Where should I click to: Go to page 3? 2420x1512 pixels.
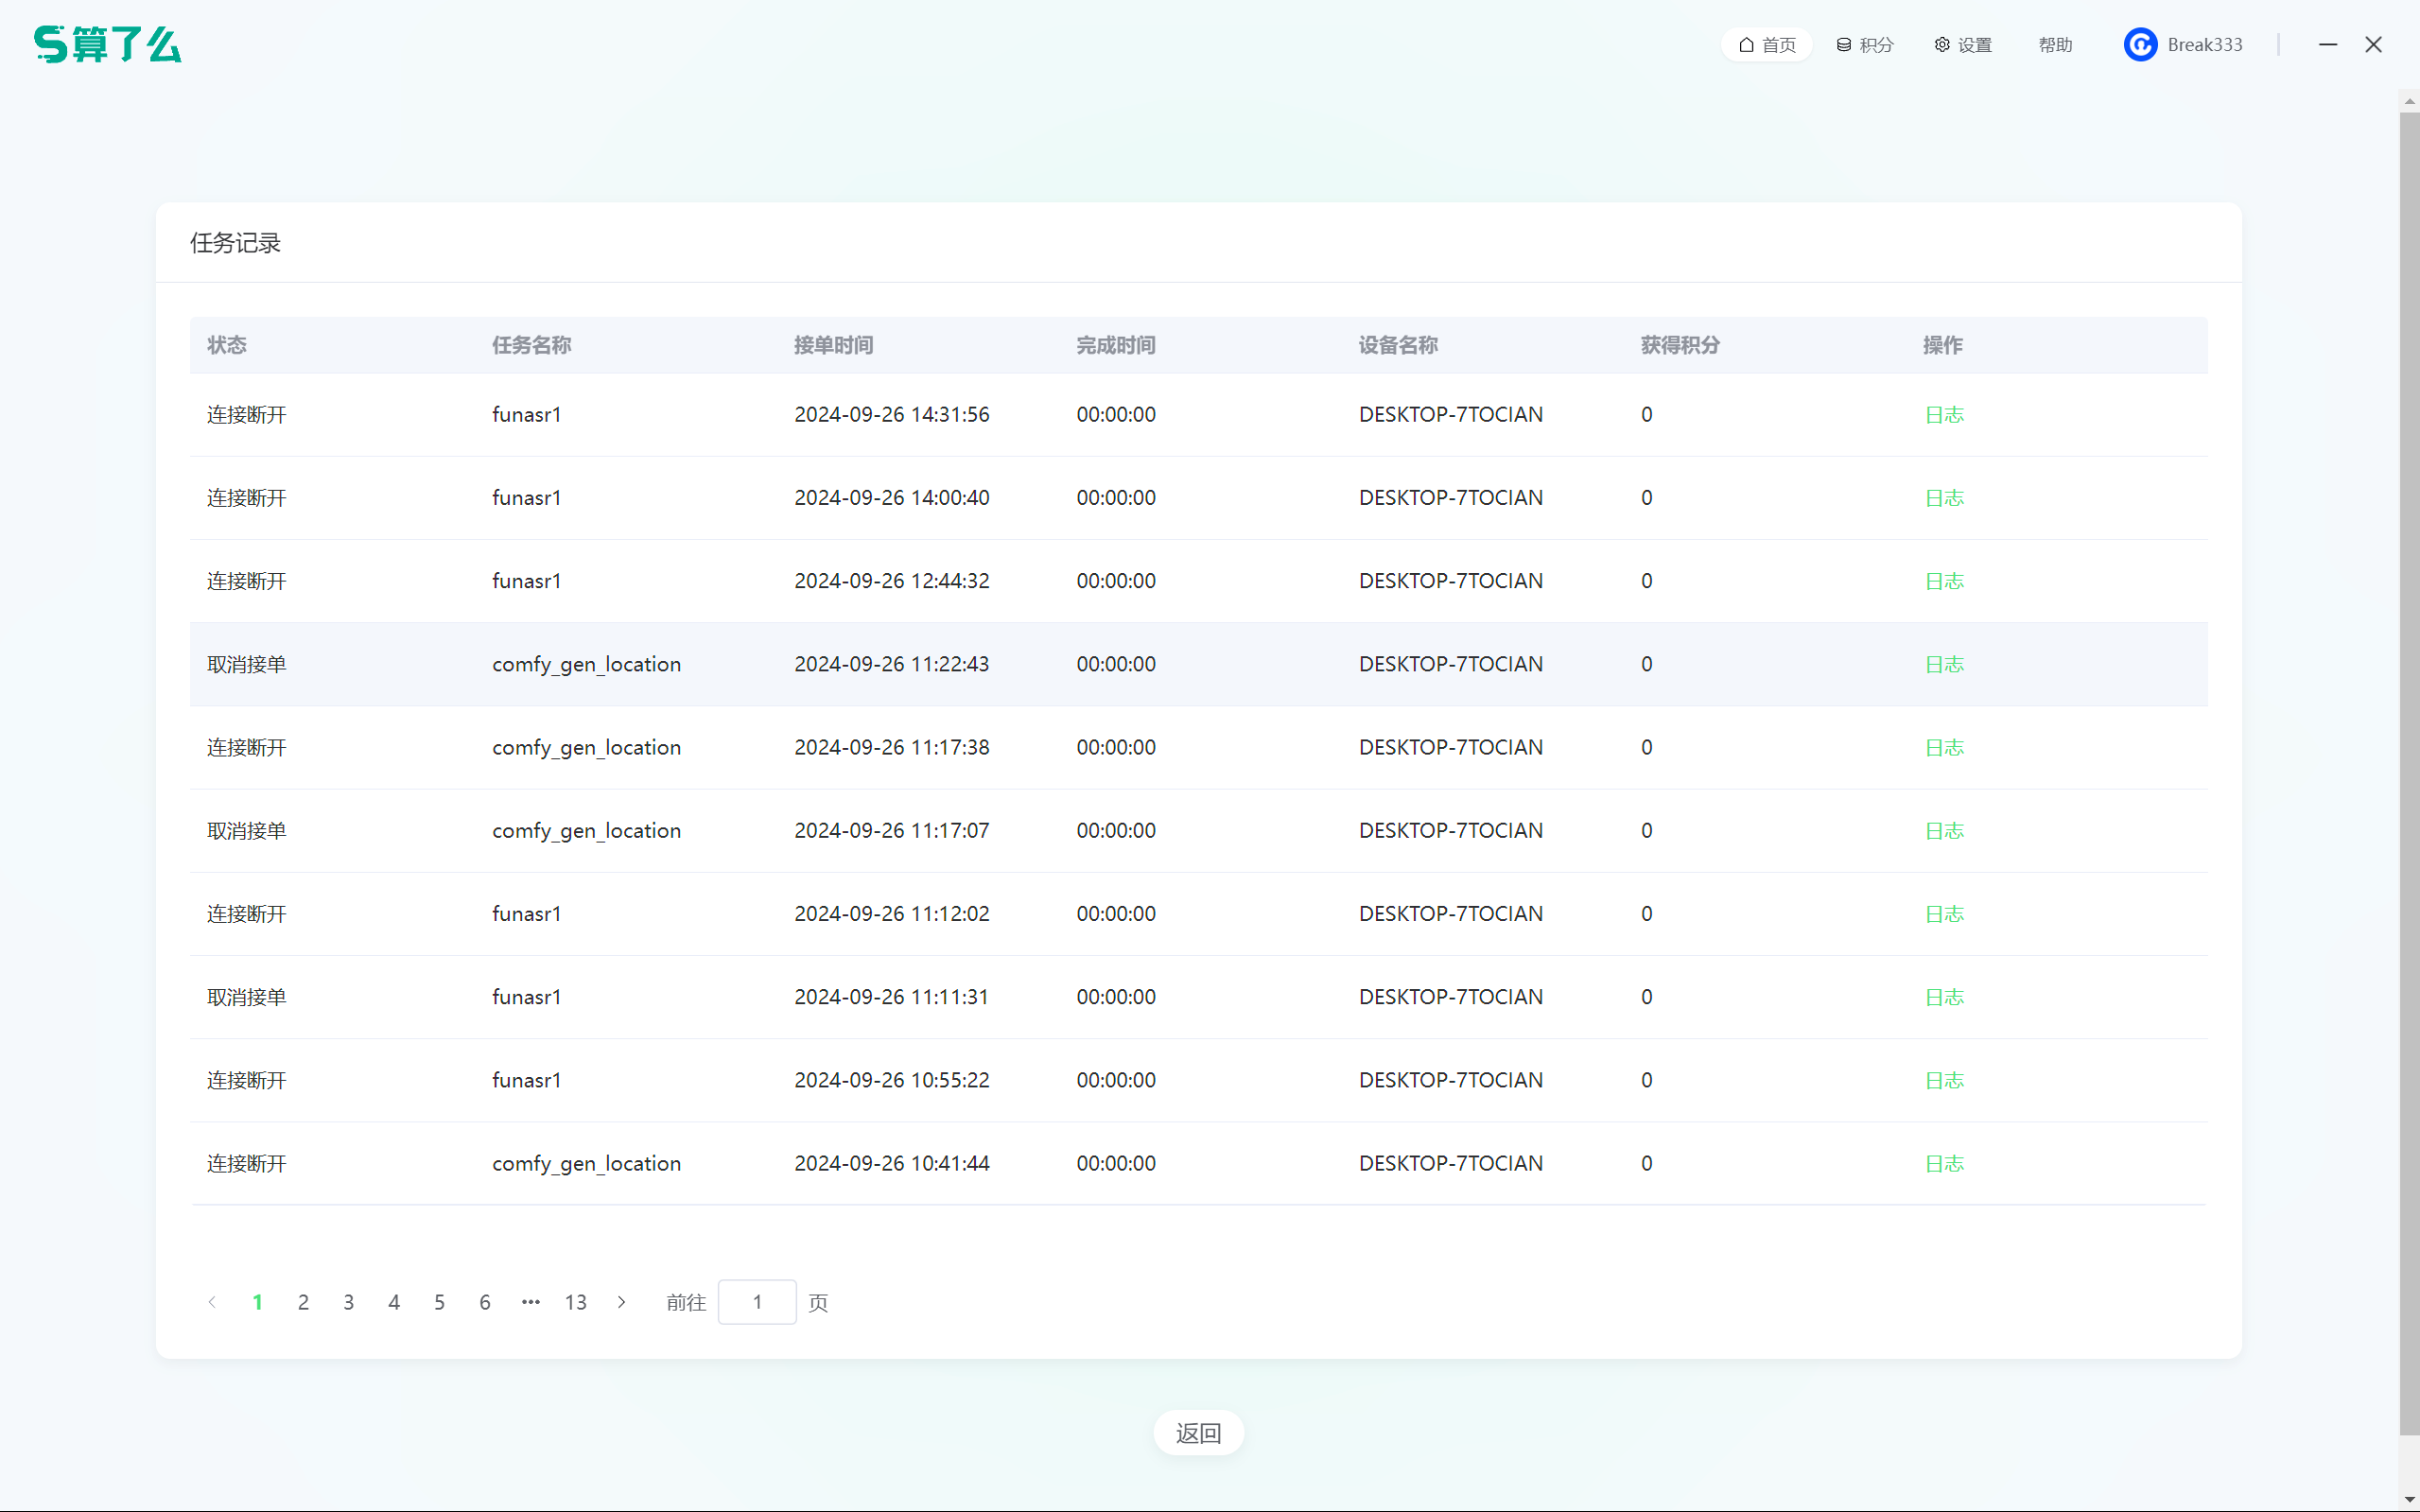[348, 1302]
